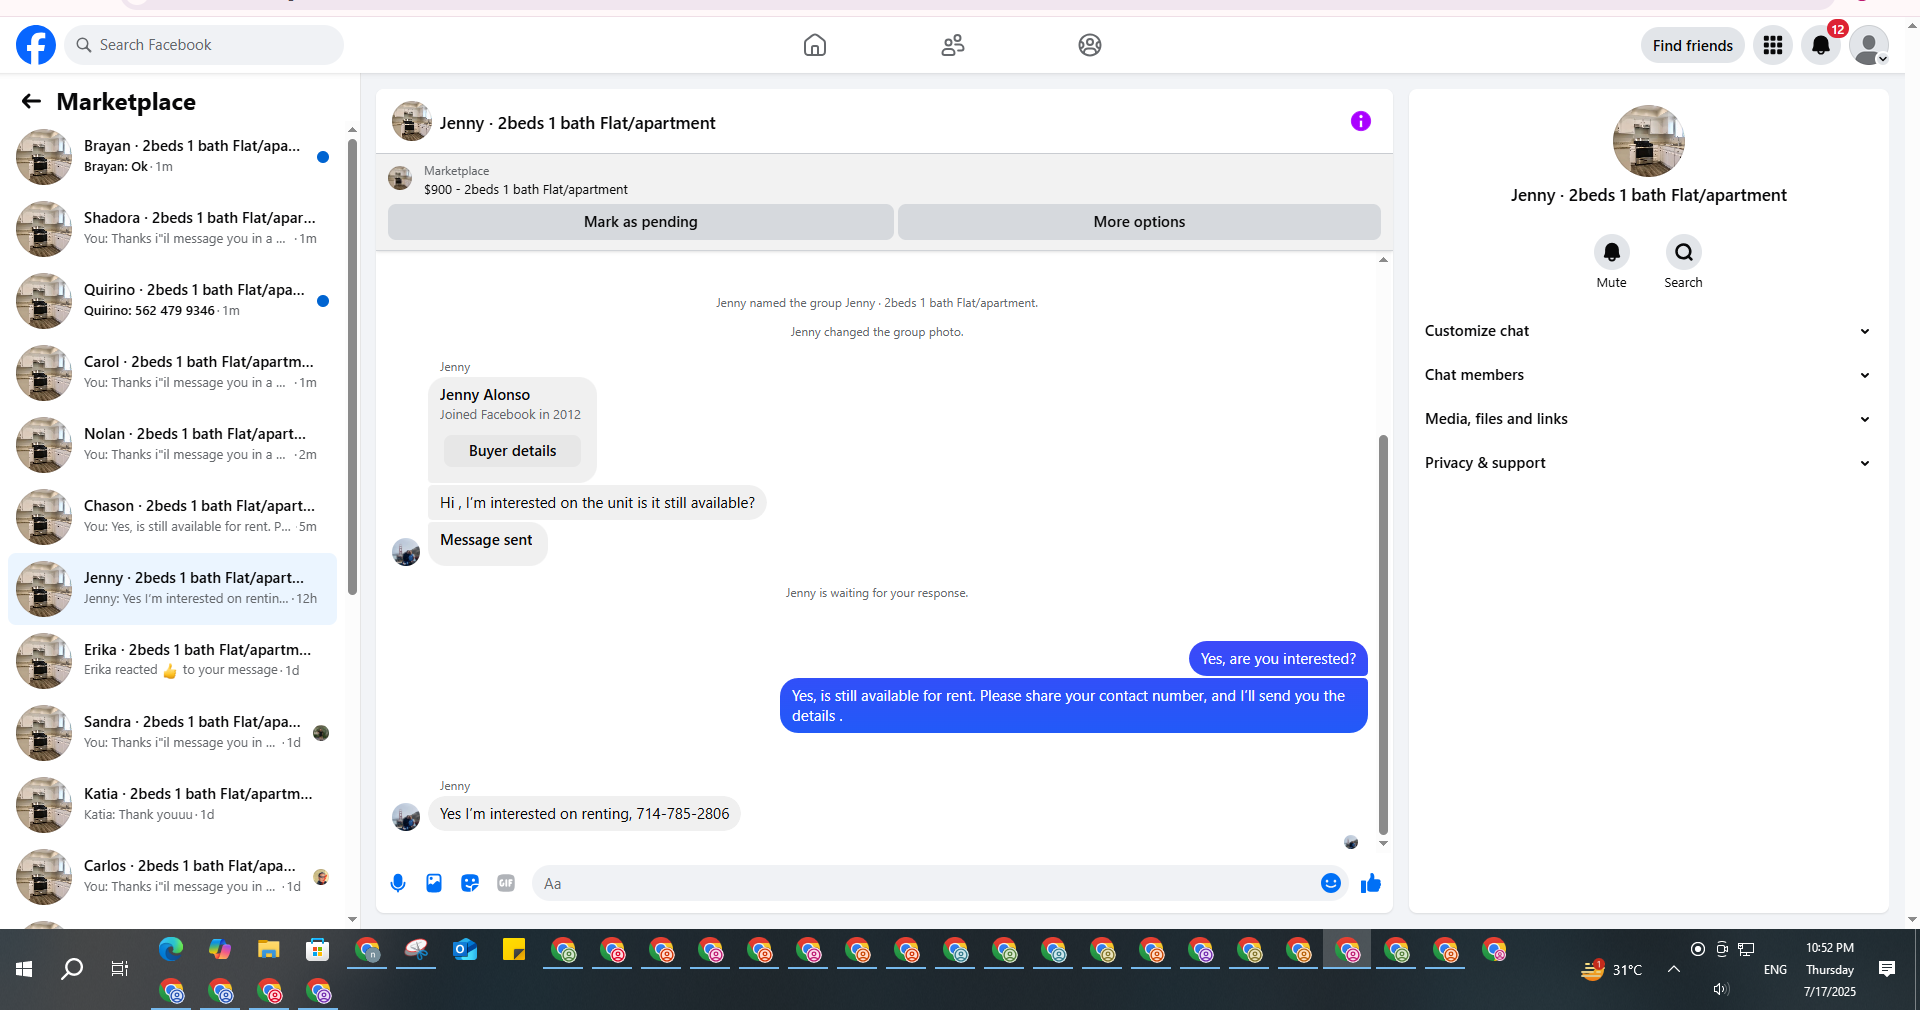Search in conversation using the magnifier icon
Screen dimensions: 1920x1010
(1684, 252)
